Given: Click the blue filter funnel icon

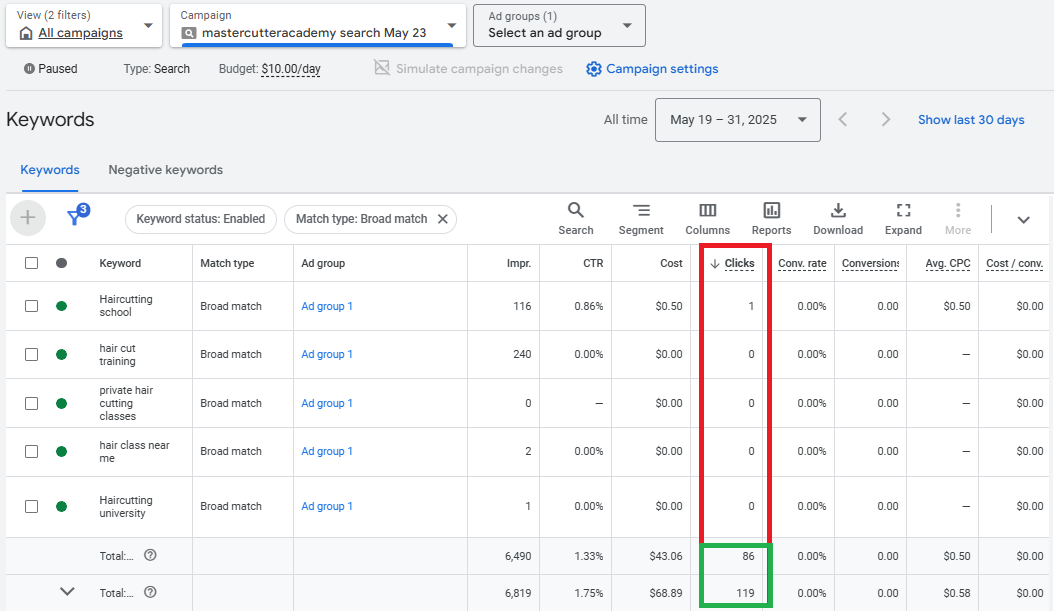Looking at the screenshot, I should point(75,217).
